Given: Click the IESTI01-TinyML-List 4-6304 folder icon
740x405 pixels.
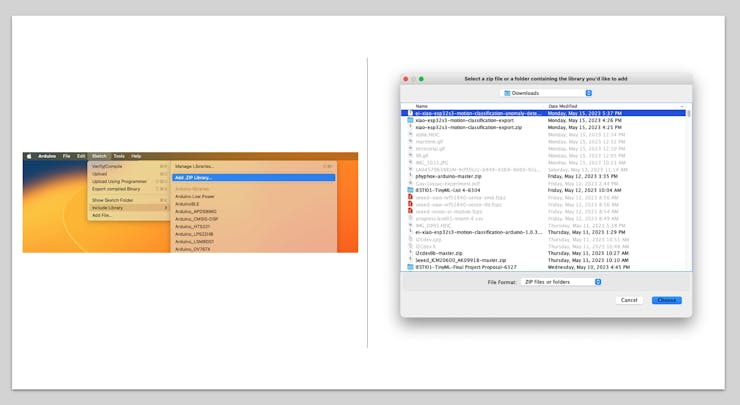Looking at the screenshot, I should click(410, 189).
